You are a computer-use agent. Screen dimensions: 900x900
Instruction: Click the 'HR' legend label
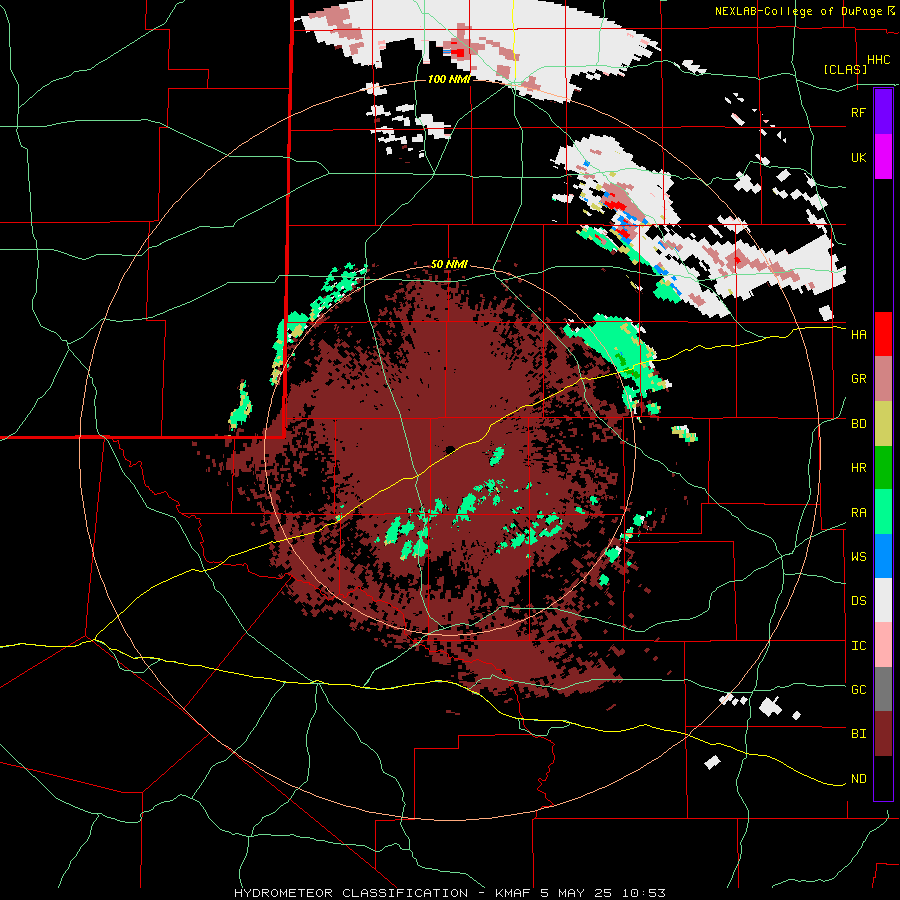[x=858, y=468]
